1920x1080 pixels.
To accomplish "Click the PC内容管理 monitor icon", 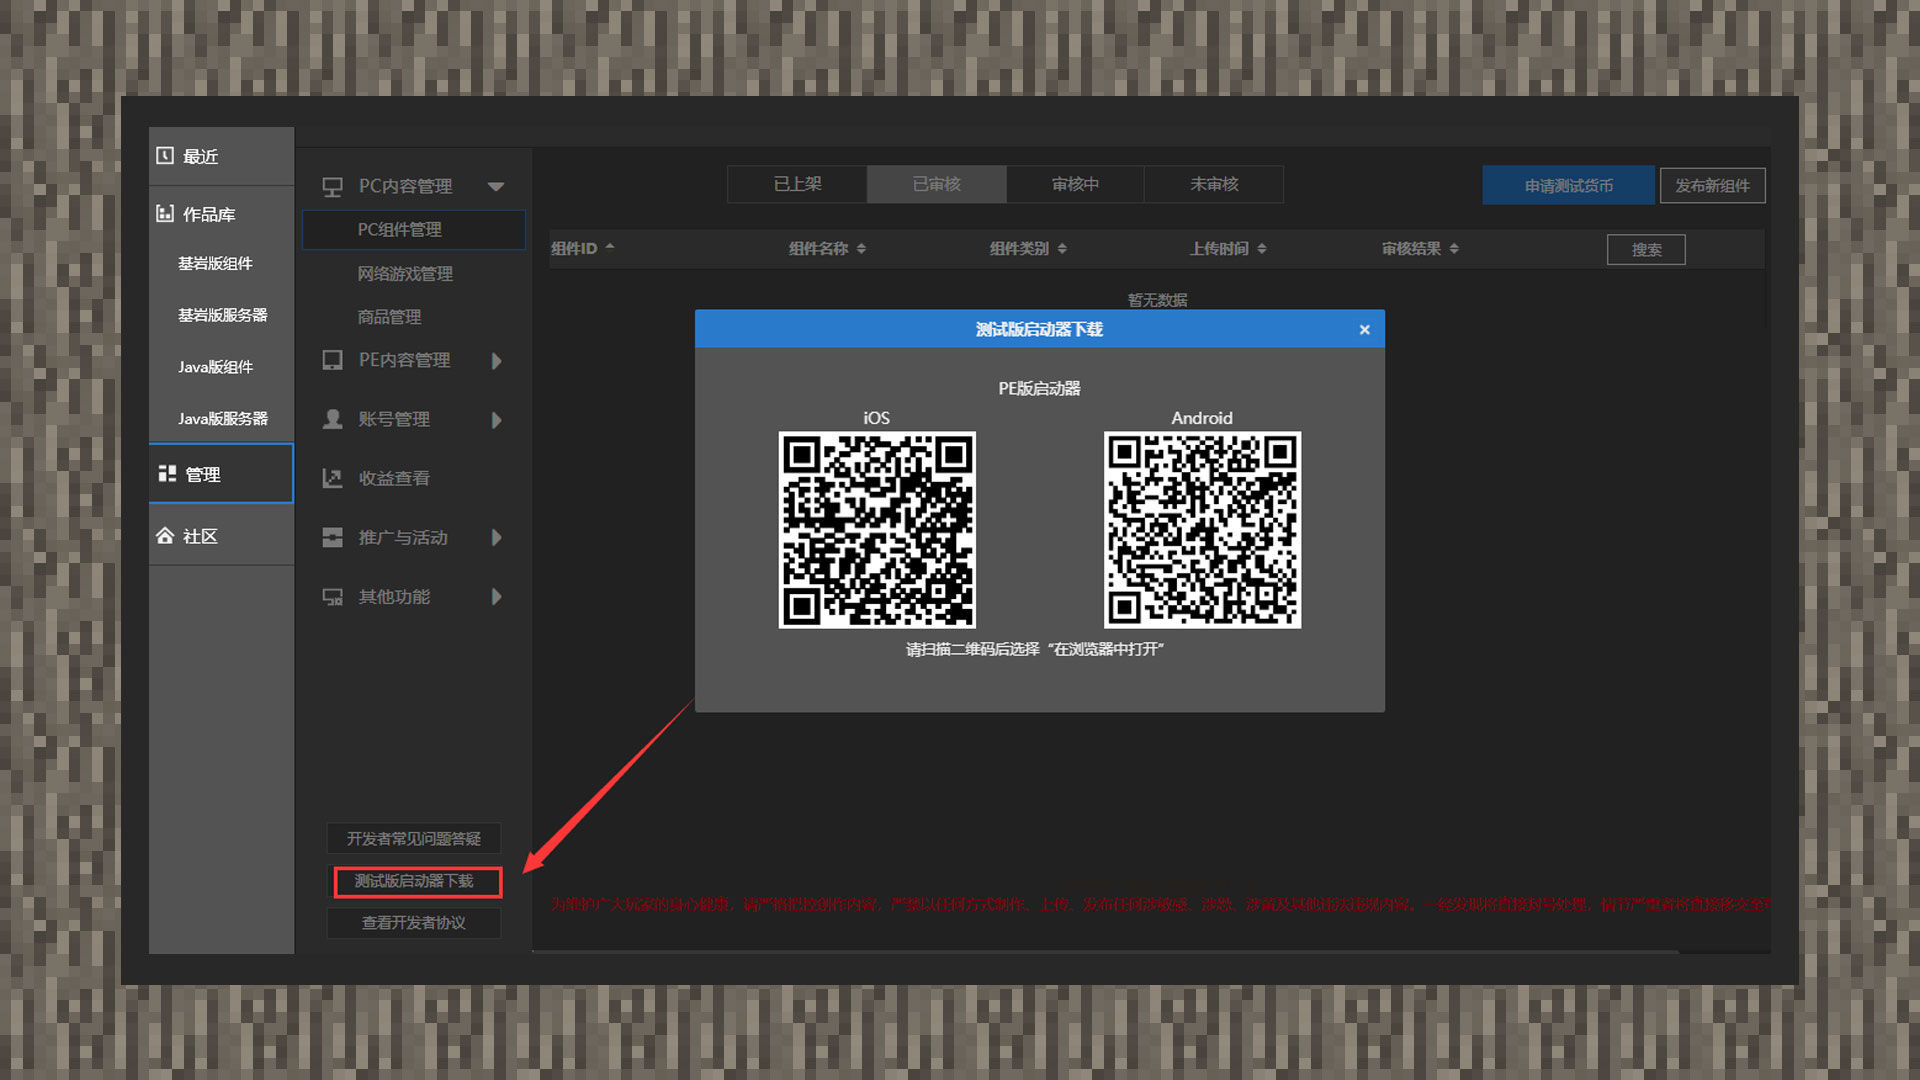I will pyautogui.click(x=332, y=187).
